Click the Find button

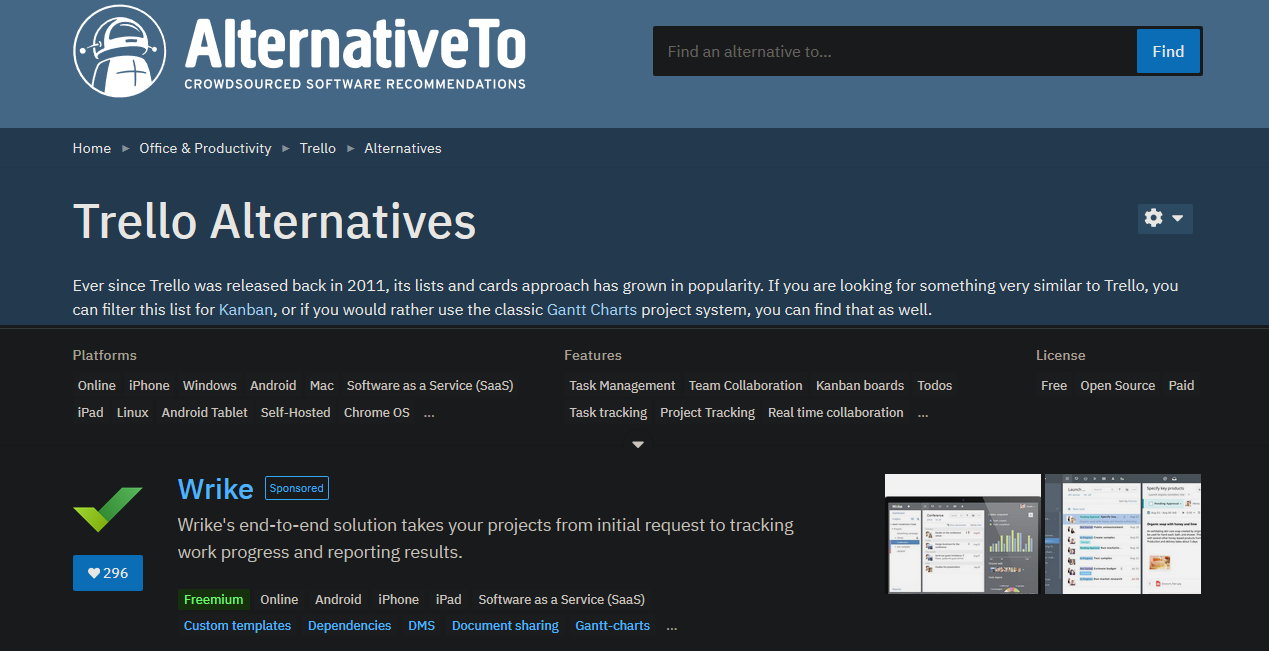click(1169, 52)
